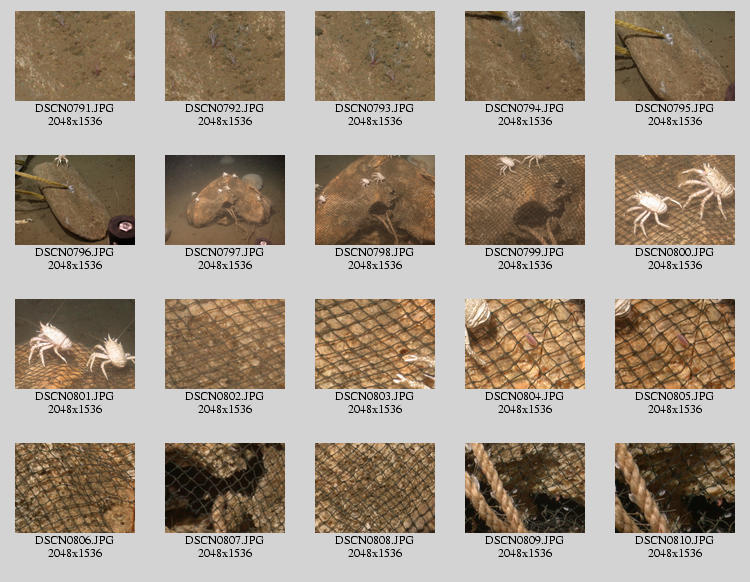Select the DSCN0802.JPG netting thumbnail
Screen dimensions: 750x582
(x=225, y=344)
